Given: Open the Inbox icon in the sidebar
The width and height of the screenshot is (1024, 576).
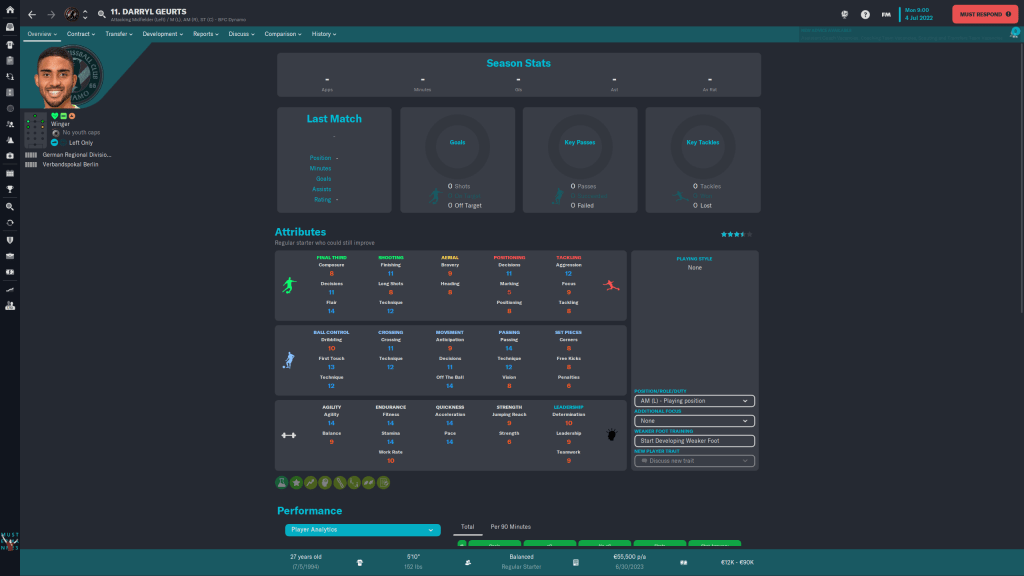Looking at the screenshot, I should tap(9, 27).
